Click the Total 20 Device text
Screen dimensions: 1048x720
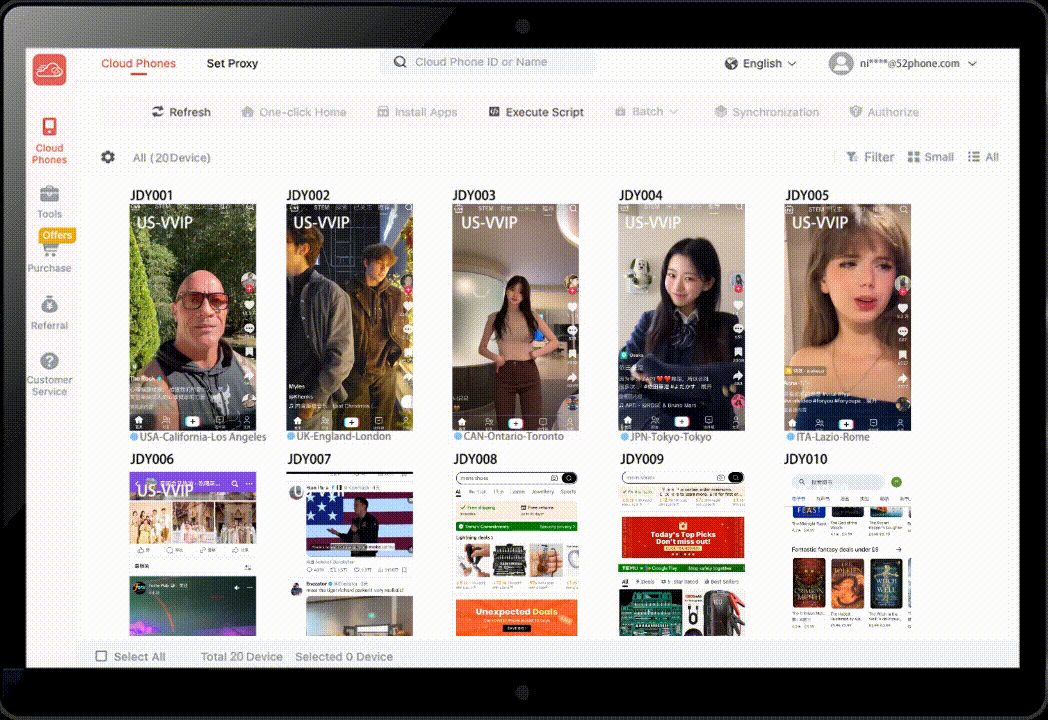(x=241, y=656)
